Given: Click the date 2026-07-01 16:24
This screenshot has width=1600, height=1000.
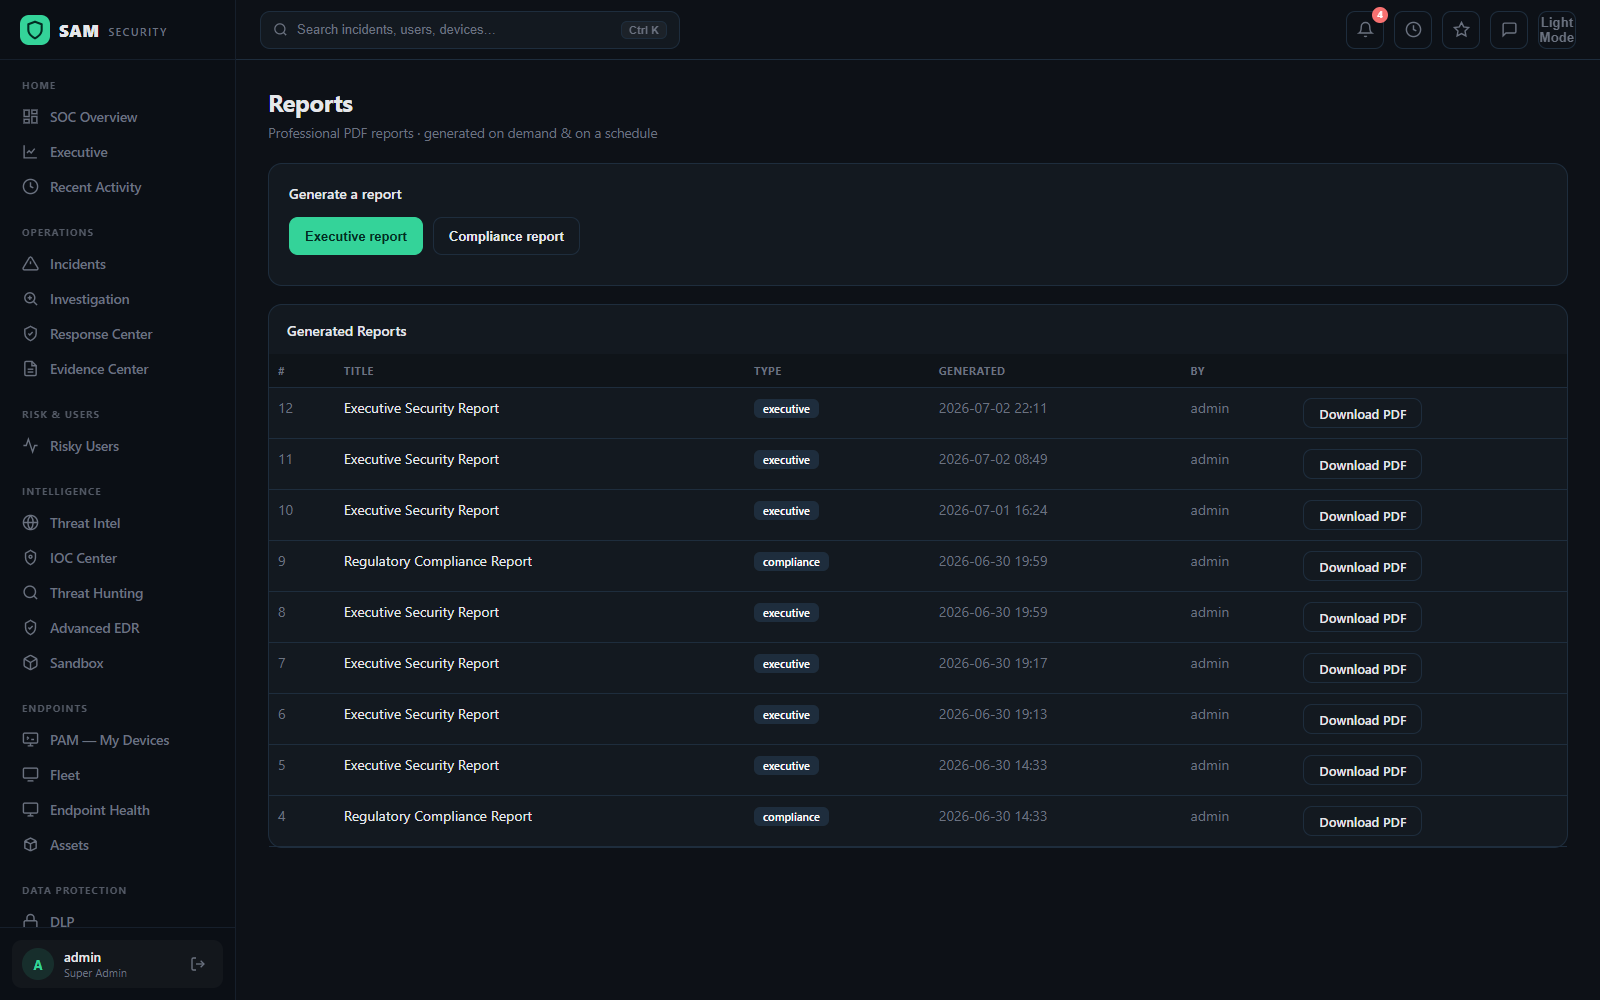Looking at the screenshot, I should (992, 510).
